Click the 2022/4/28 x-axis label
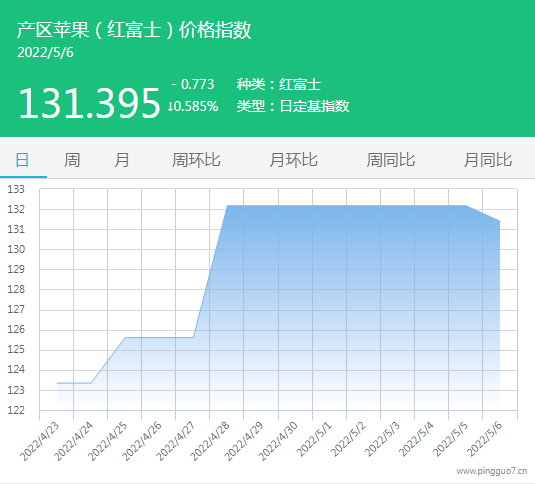 point(210,441)
